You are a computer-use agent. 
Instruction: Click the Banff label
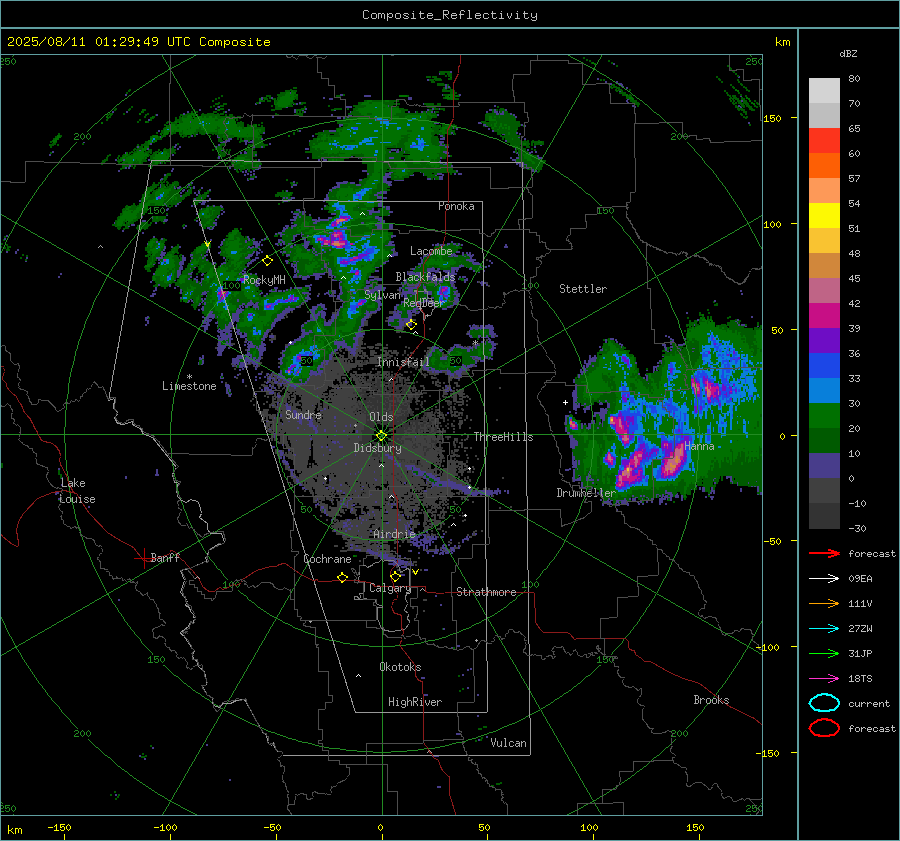[x=165, y=558]
